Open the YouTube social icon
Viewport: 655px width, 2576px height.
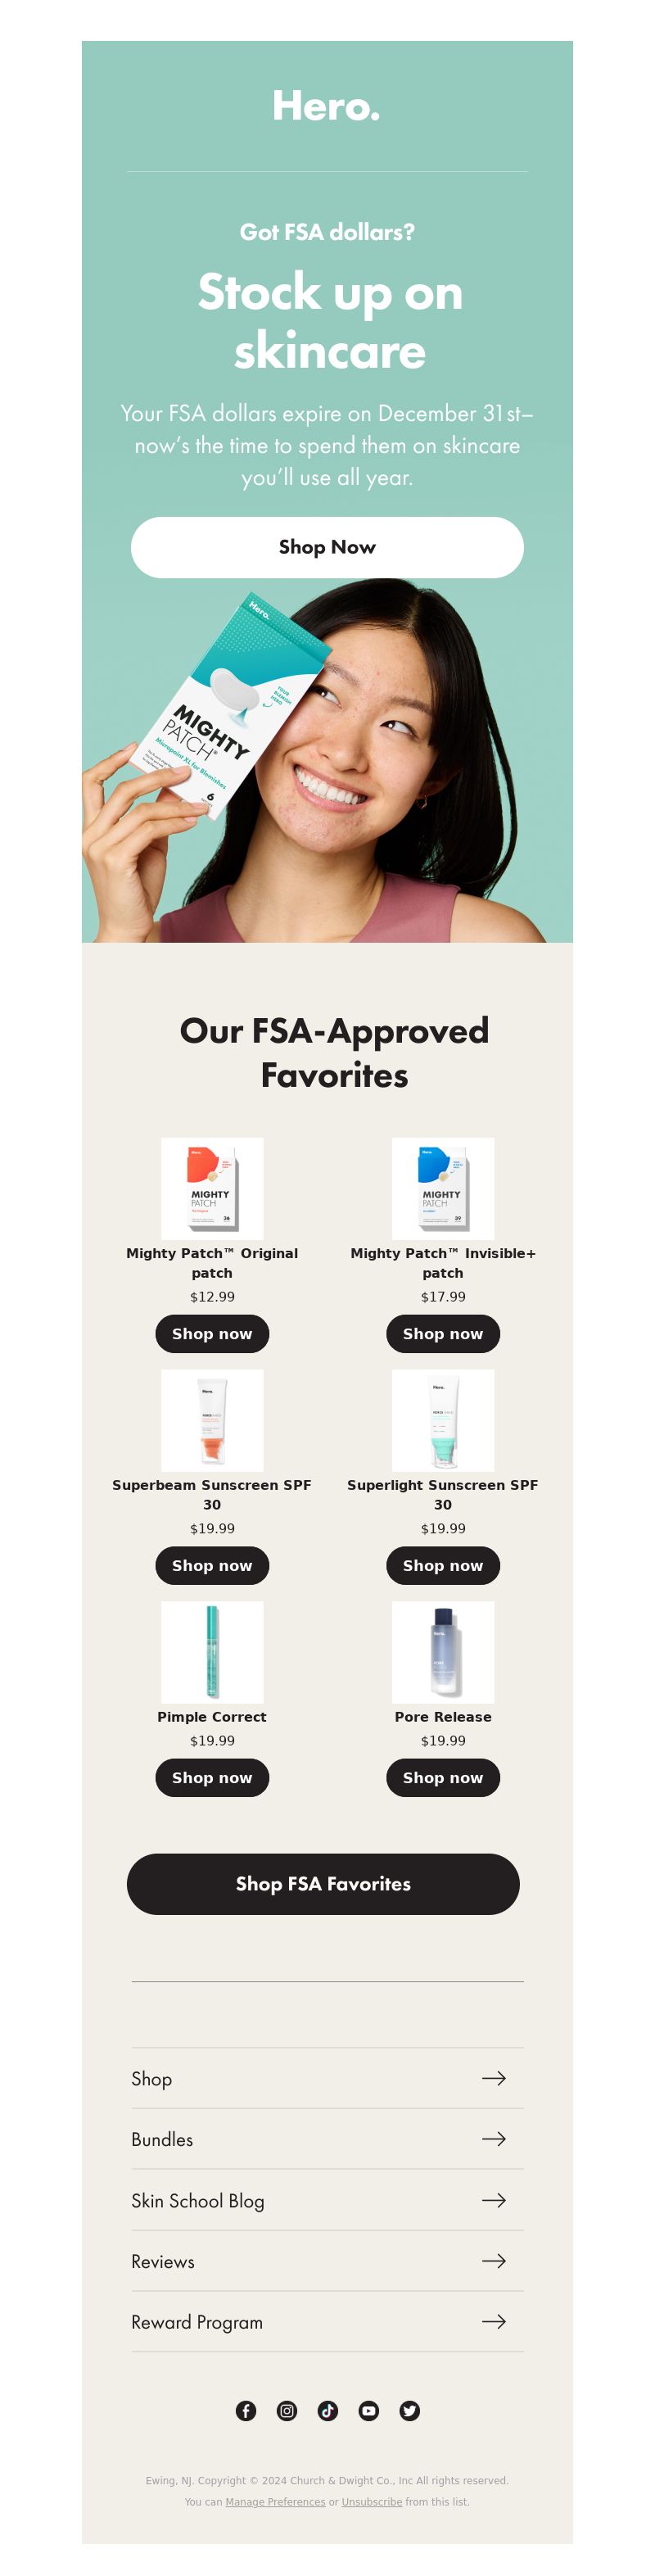[369, 2410]
